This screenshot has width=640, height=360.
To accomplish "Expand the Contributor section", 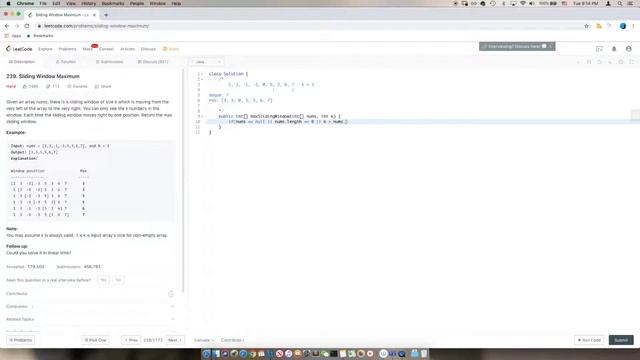I will pos(90,294).
